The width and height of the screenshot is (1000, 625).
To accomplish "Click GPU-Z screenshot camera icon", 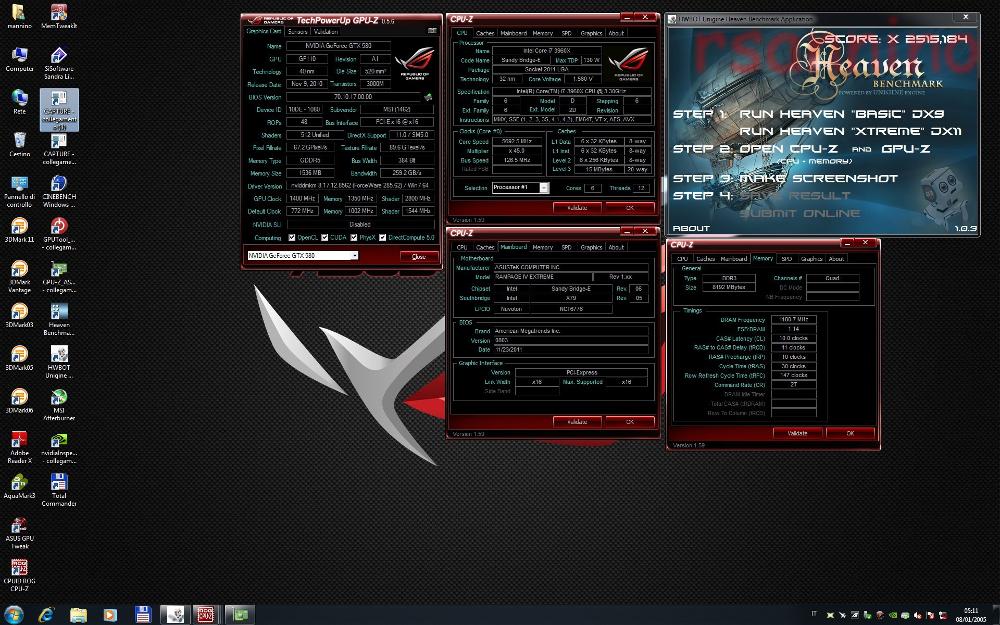I will click(432, 31).
